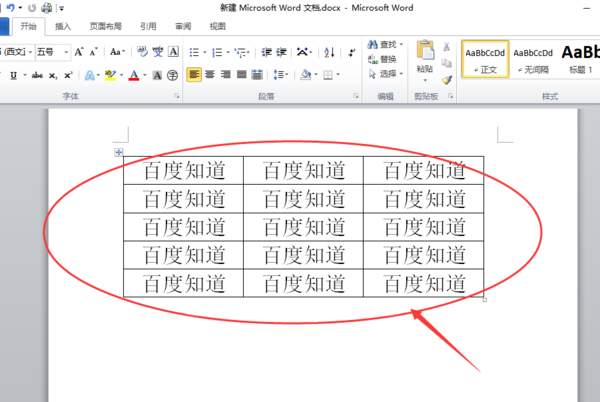Image resolution: width=600 pixels, height=402 pixels.
Task: Toggle Justify alignment
Action: click(x=241, y=75)
